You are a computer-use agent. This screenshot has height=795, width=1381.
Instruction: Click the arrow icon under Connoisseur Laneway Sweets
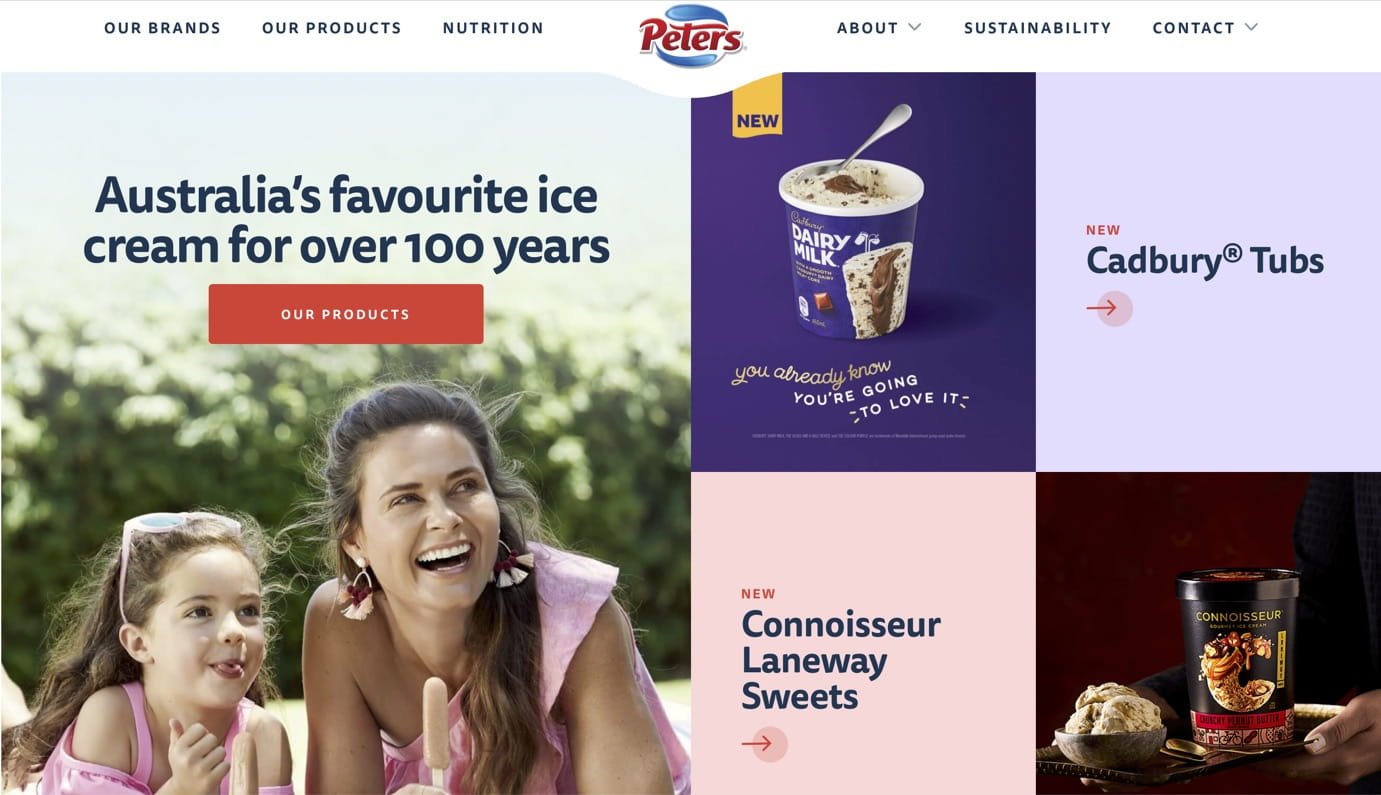(765, 744)
